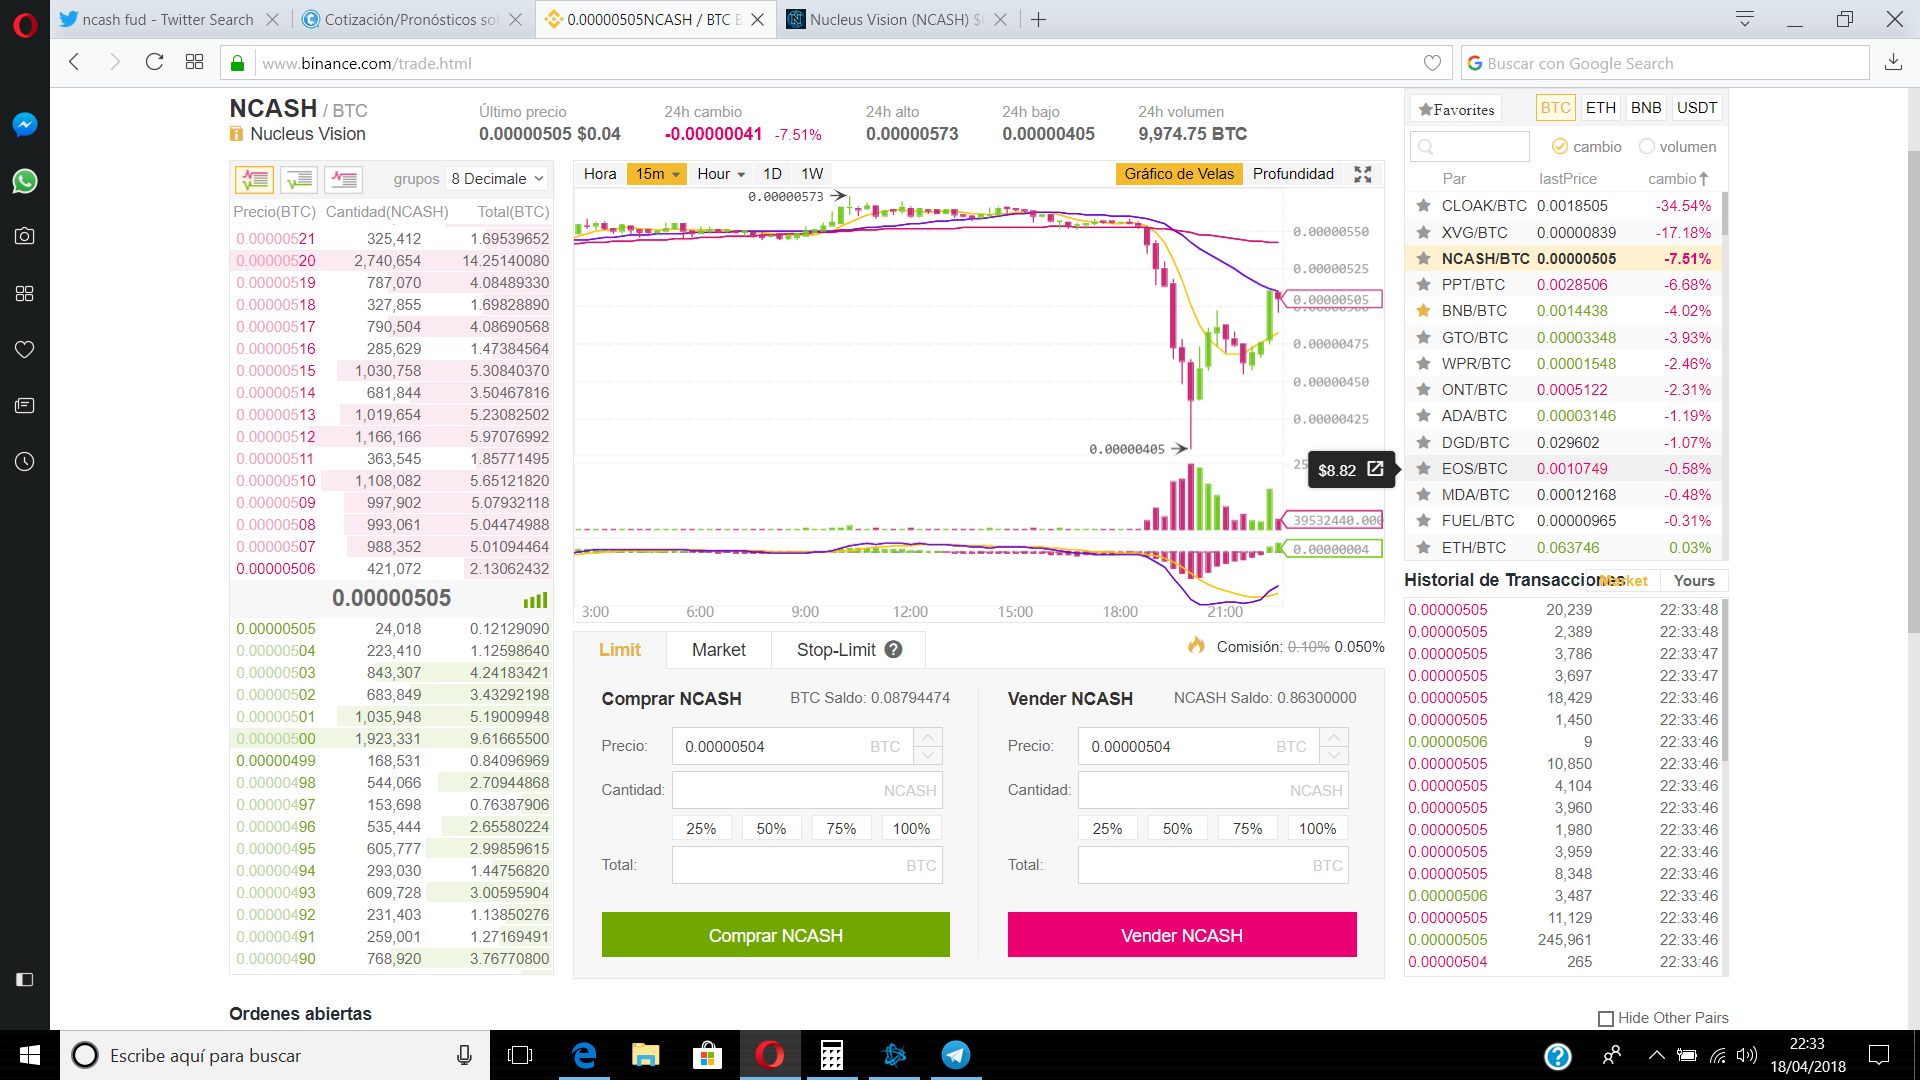This screenshot has height=1080, width=1920.
Task: Expand chart to fullscreen
Action: [1362, 174]
